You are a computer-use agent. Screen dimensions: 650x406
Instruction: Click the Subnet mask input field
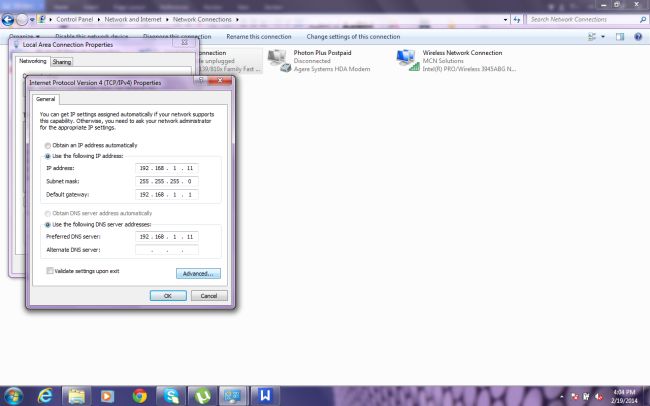[x=167, y=181]
